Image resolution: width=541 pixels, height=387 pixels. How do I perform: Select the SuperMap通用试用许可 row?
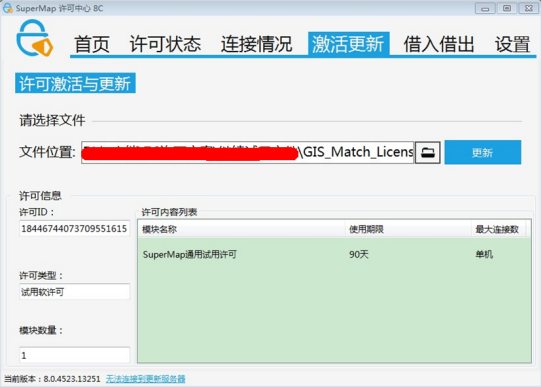coord(334,255)
